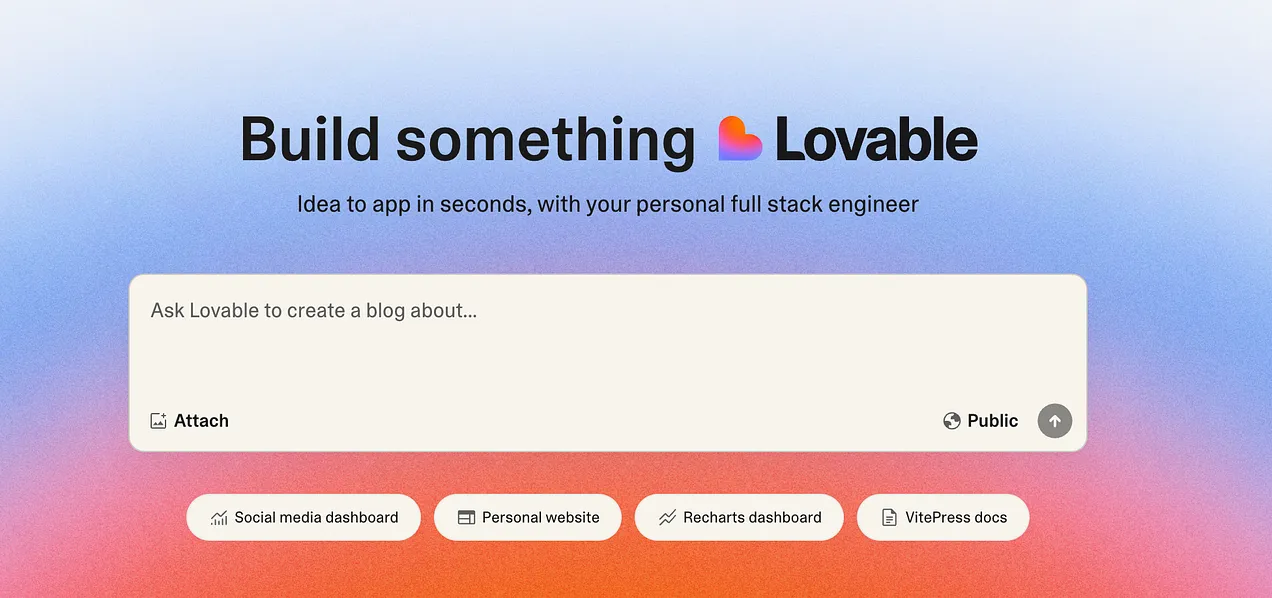Select the VitePress docs suggestion chip
The image size is (1272, 598).
pyautogui.click(x=943, y=517)
